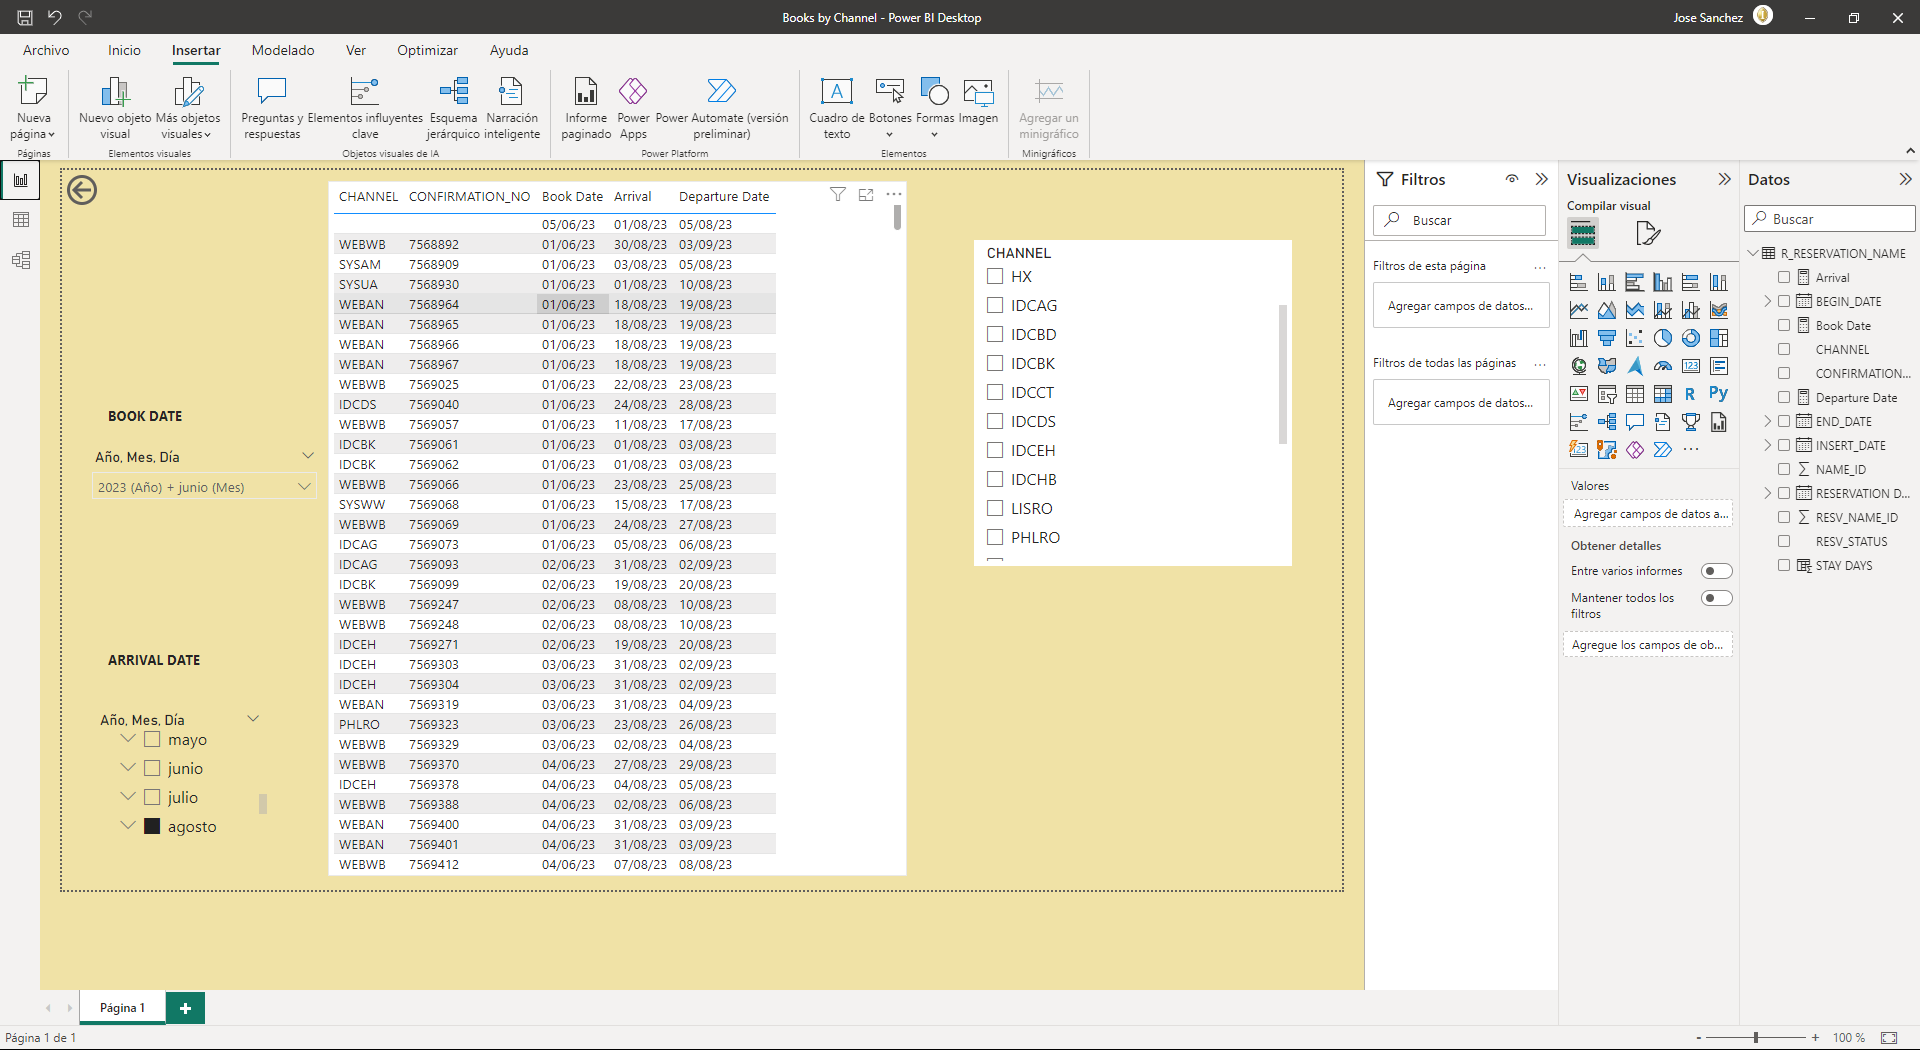Click the Power Apps ribbon icon
This screenshot has width=1920, height=1050.
tap(633, 108)
